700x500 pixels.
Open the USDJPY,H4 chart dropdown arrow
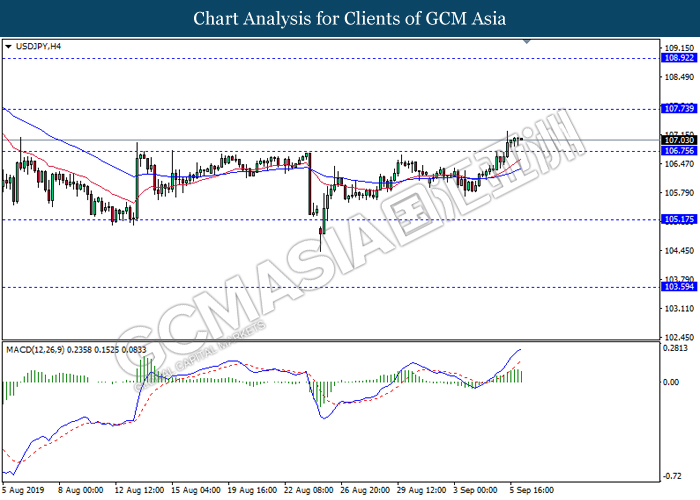click(x=8, y=46)
